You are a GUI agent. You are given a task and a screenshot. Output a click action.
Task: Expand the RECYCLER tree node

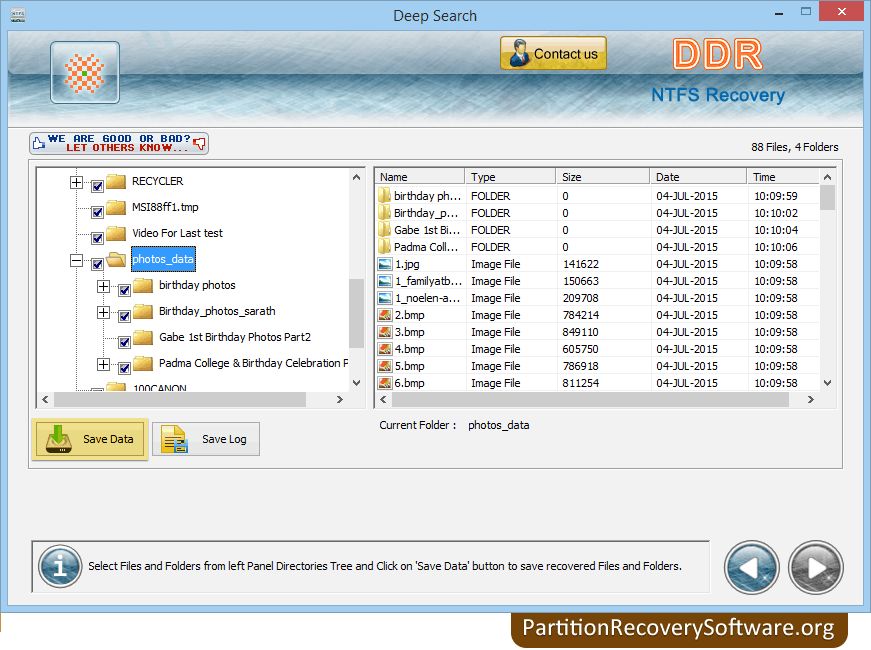pyautogui.click(x=76, y=182)
